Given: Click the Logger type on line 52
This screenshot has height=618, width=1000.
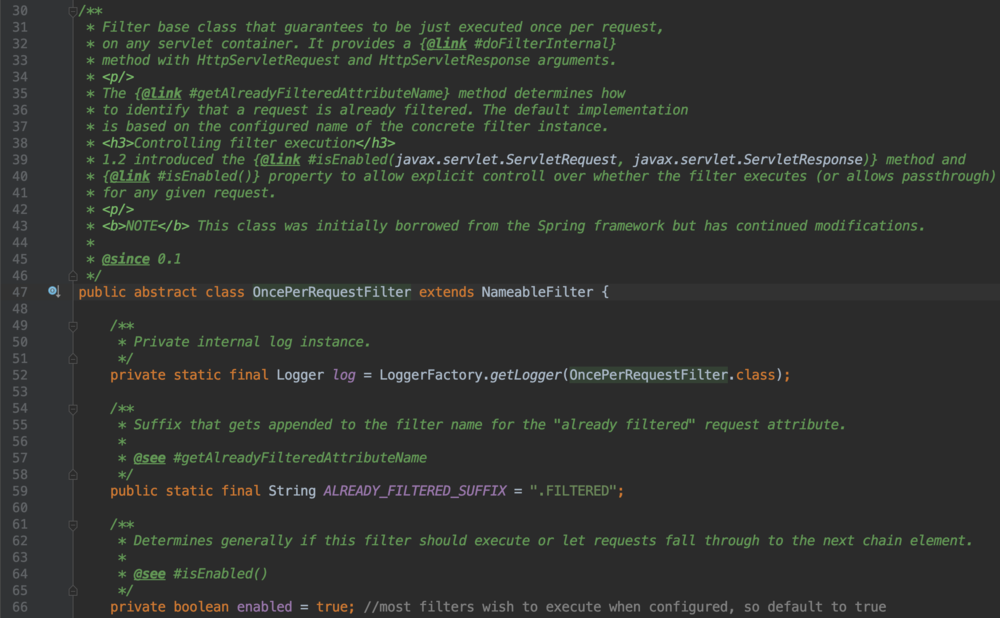Looking at the screenshot, I should click(x=300, y=375).
